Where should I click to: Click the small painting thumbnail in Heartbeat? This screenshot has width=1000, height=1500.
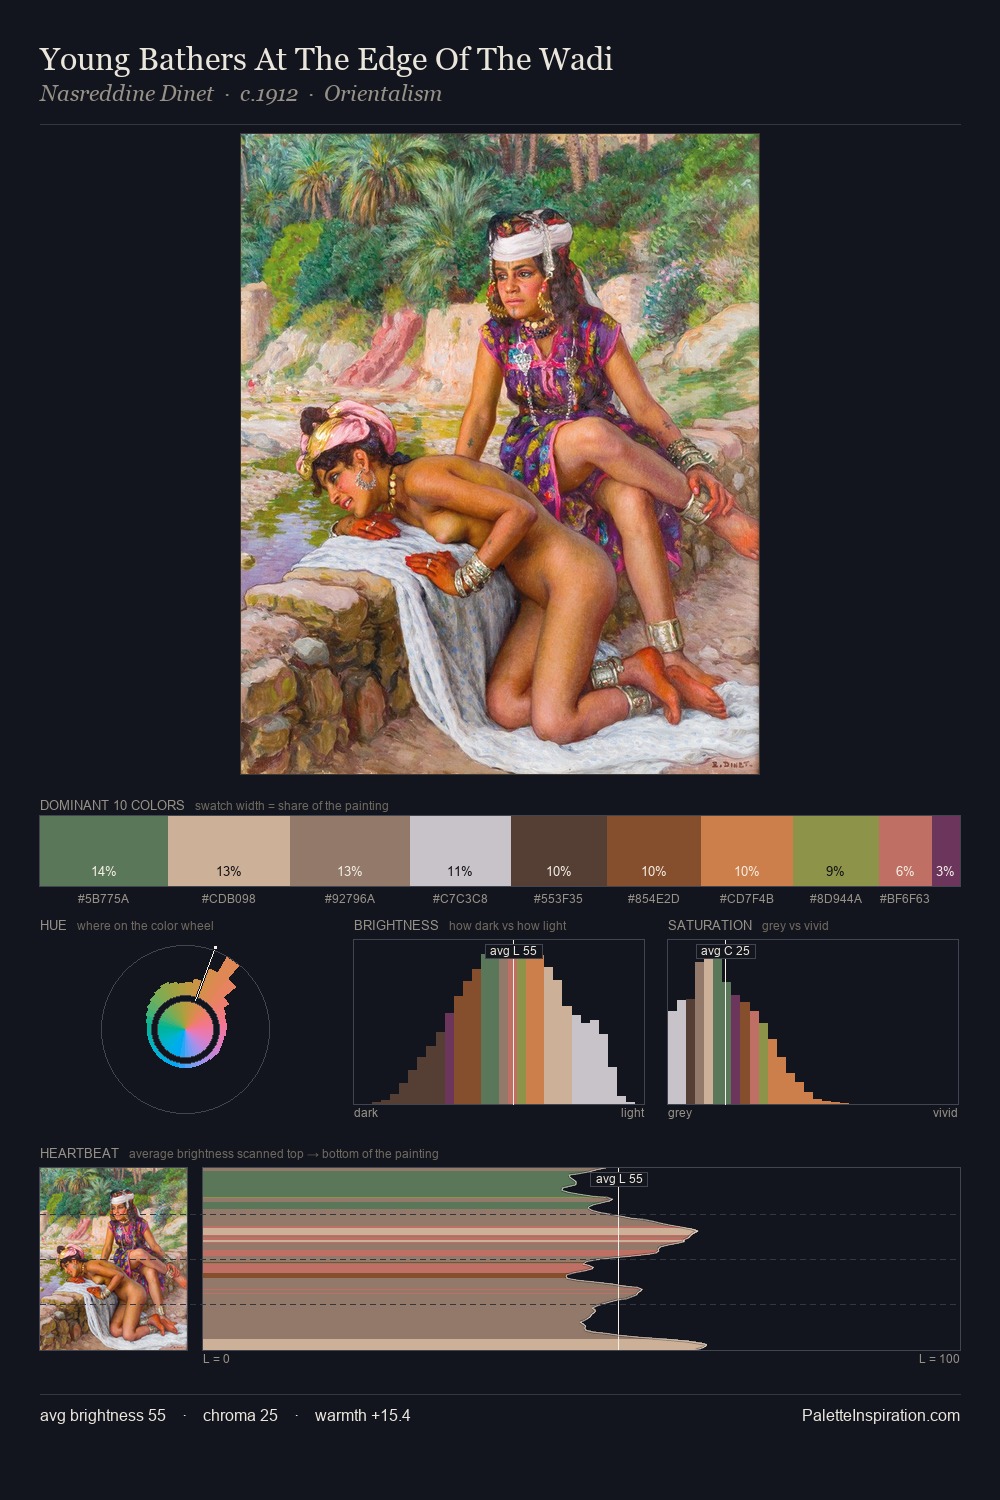tap(114, 1259)
